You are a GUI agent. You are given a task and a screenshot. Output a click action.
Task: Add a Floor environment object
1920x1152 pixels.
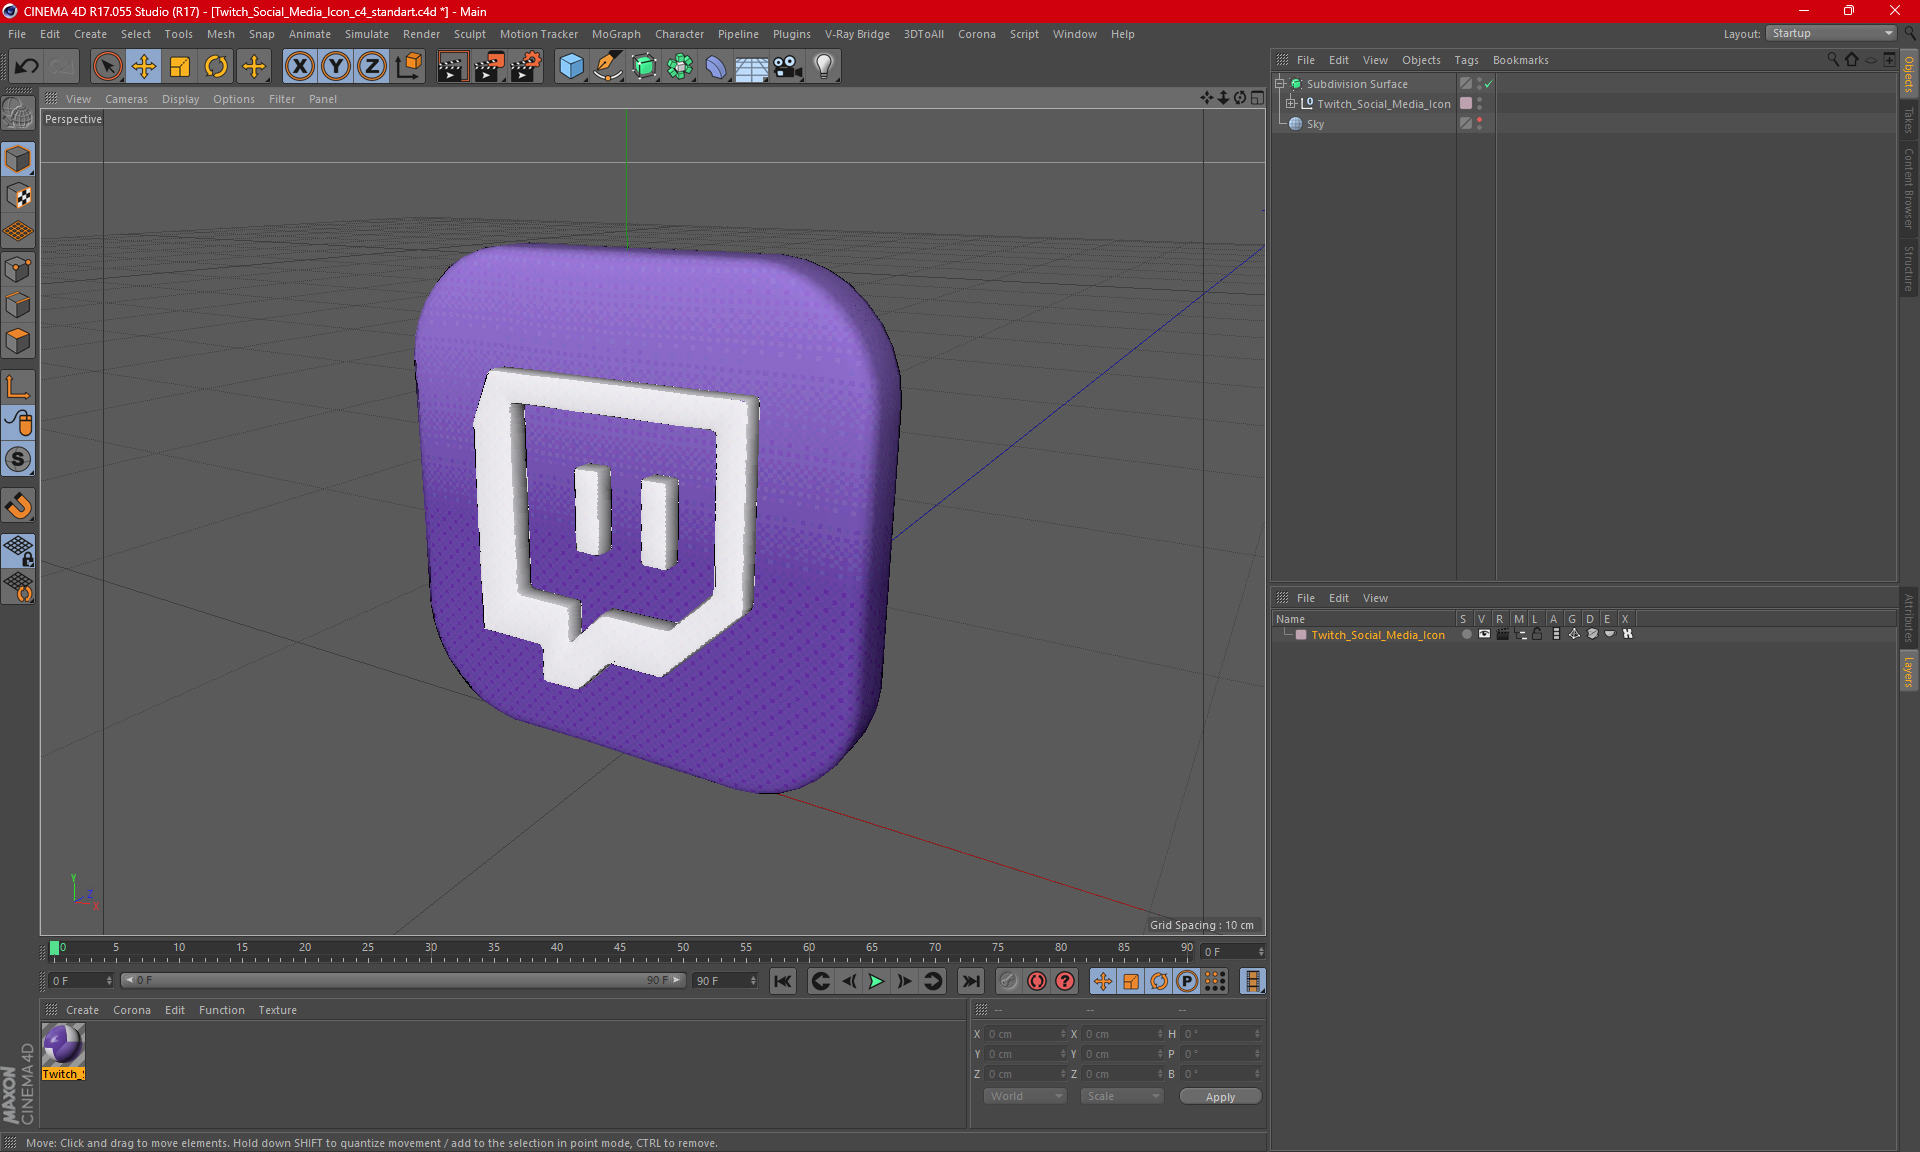752,67
